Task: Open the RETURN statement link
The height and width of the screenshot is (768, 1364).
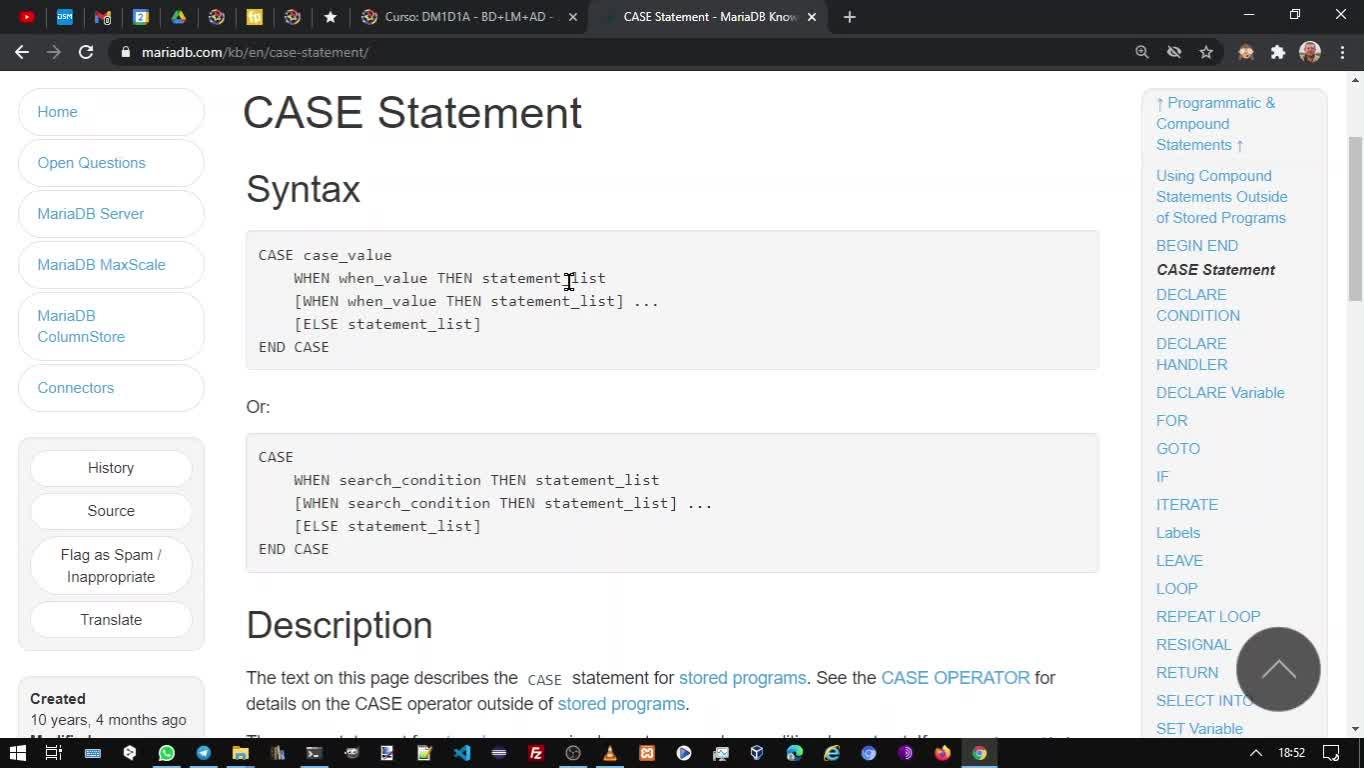Action: coord(1187,673)
